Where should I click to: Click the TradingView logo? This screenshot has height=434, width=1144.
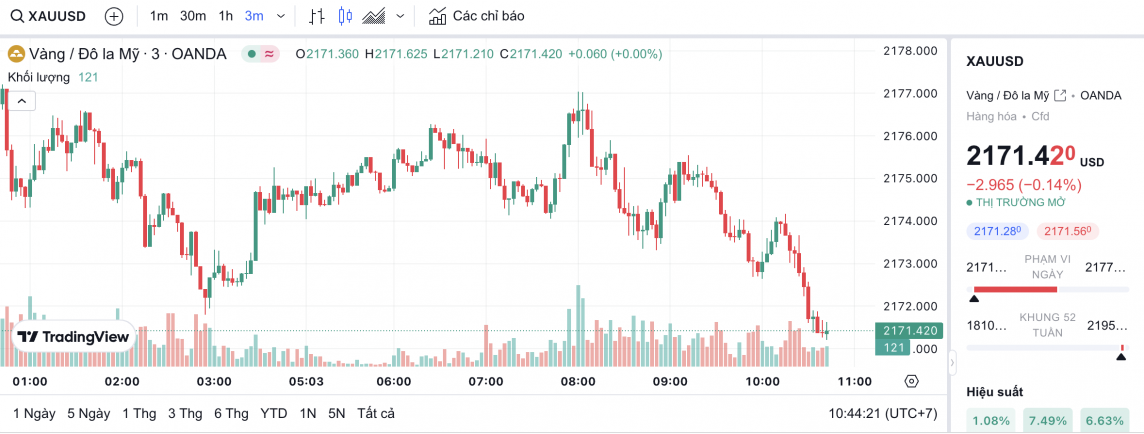click(x=75, y=337)
